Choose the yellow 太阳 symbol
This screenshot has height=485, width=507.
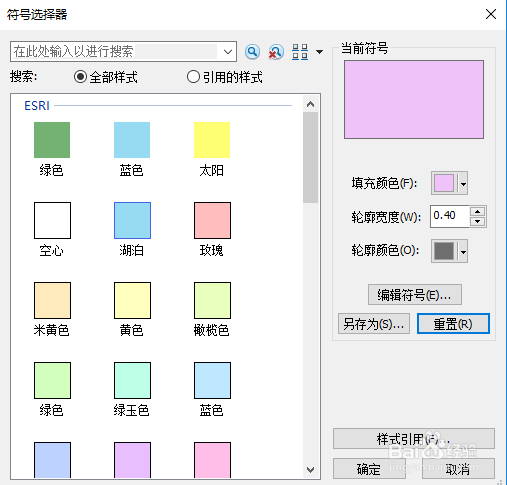coord(212,140)
